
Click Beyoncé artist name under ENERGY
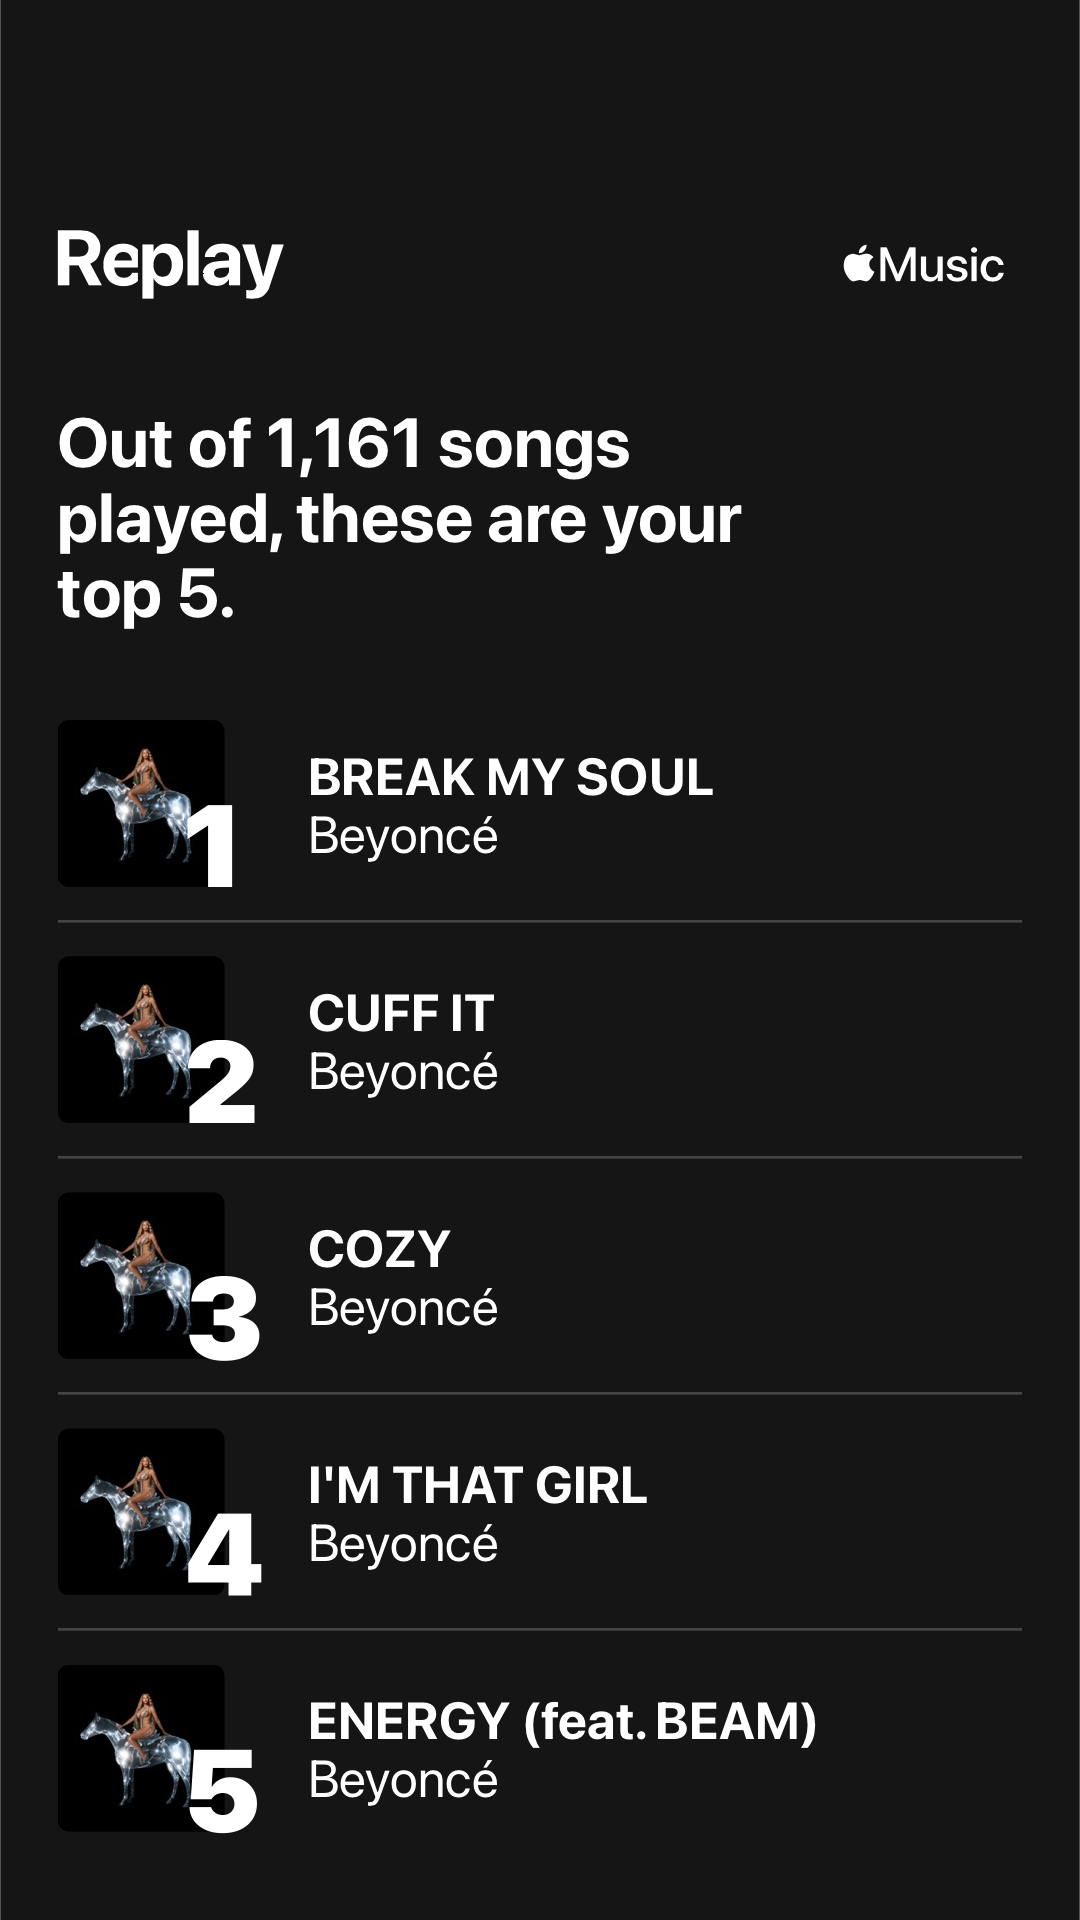(x=403, y=1780)
